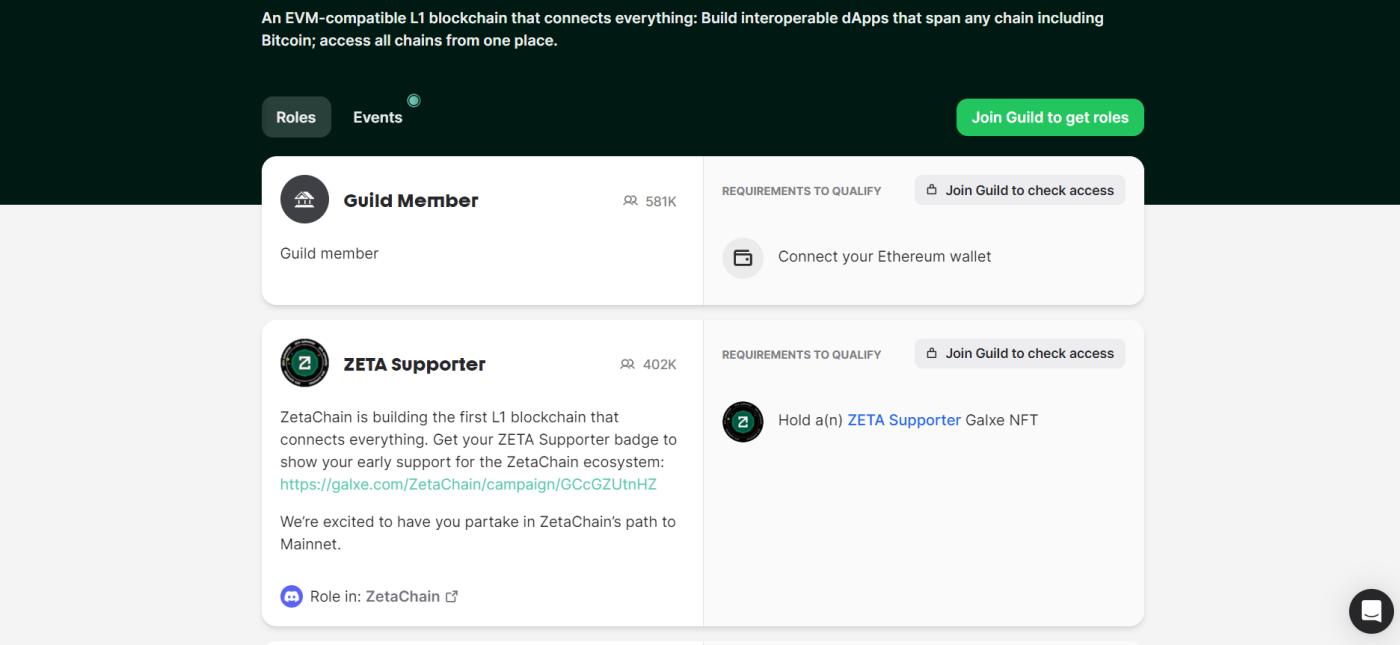Image resolution: width=1400 pixels, height=645 pixels.
Task: Click the wallet icon beside Connect your Ethereum wallet
Action: tap(742, 257)
